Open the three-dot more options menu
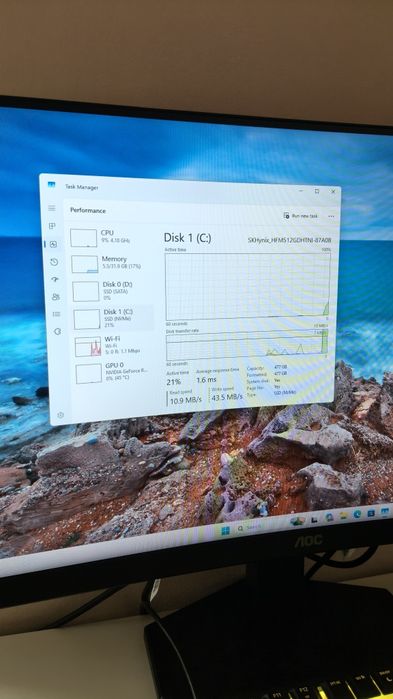The height and width of the screenshot is (699, 393). point(331,216)
